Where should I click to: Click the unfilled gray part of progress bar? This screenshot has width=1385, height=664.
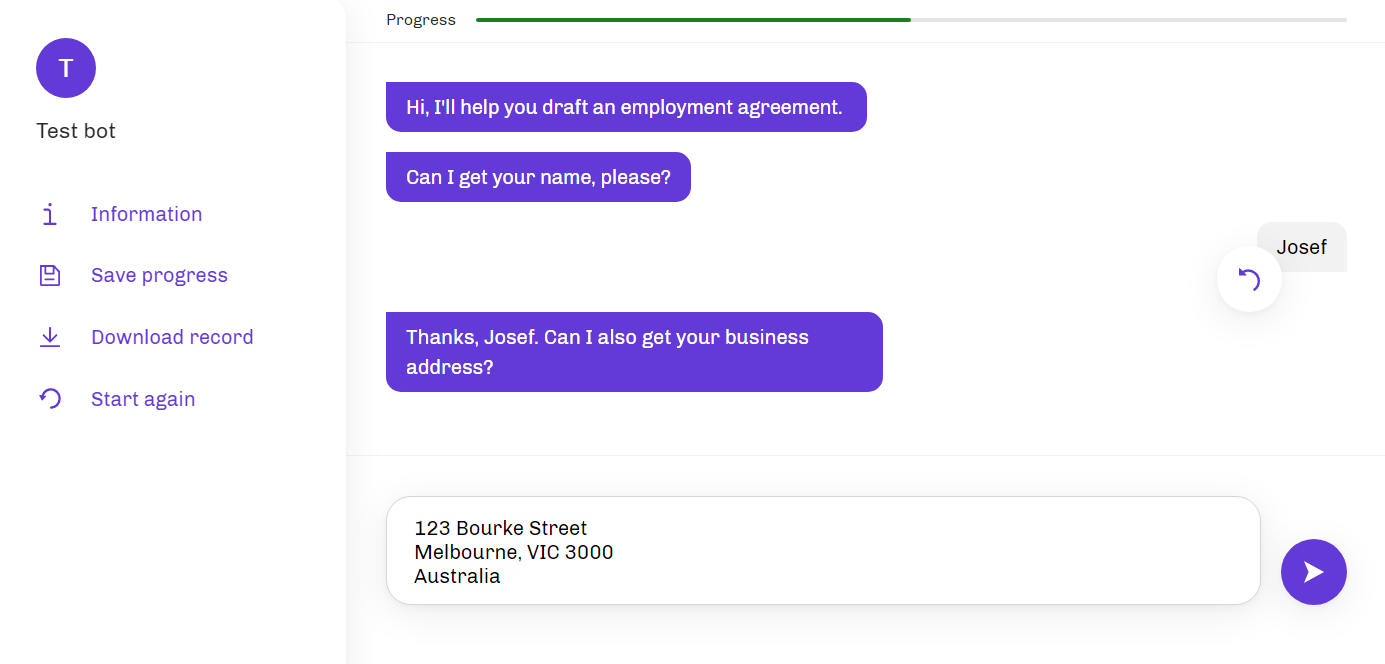click(x=1129, y=20)
